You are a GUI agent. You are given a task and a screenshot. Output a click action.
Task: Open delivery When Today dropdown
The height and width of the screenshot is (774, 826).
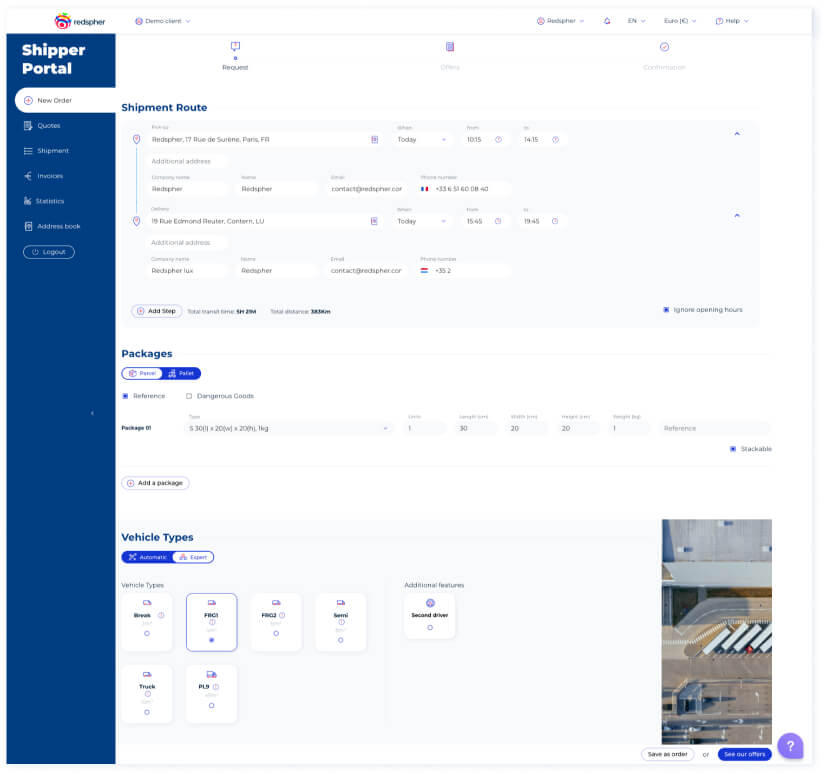point(422,221)
